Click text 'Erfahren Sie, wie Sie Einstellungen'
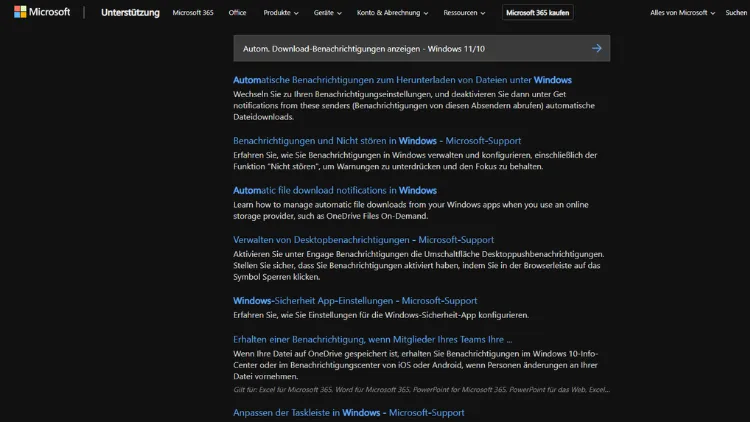 381,315
